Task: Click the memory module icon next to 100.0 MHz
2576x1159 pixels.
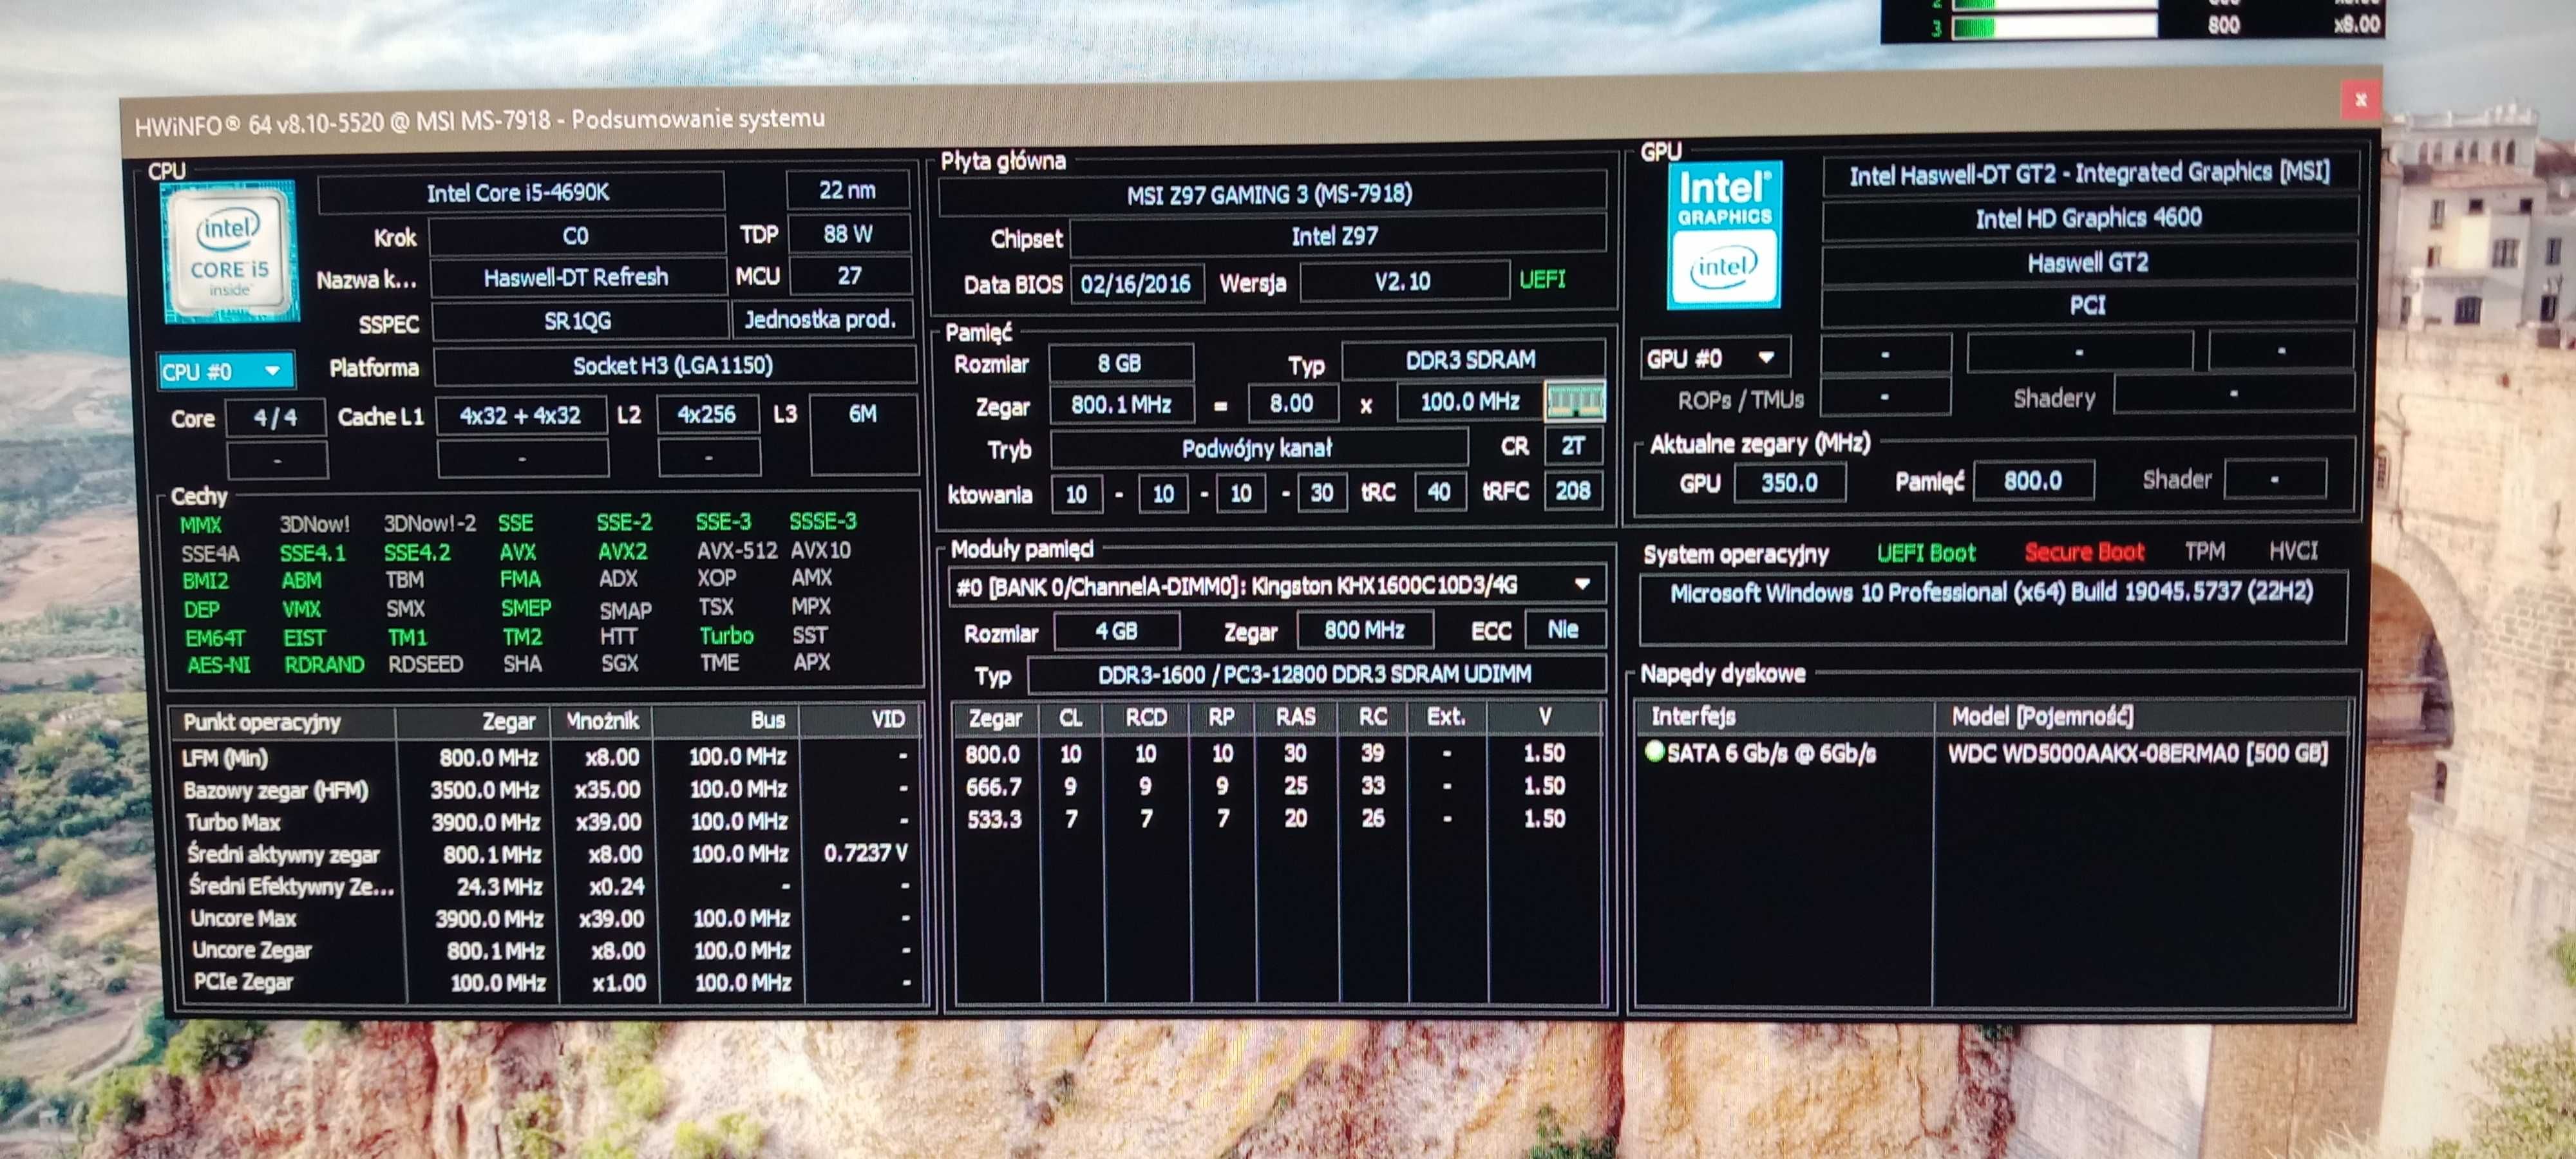Action: [1574, 401]
